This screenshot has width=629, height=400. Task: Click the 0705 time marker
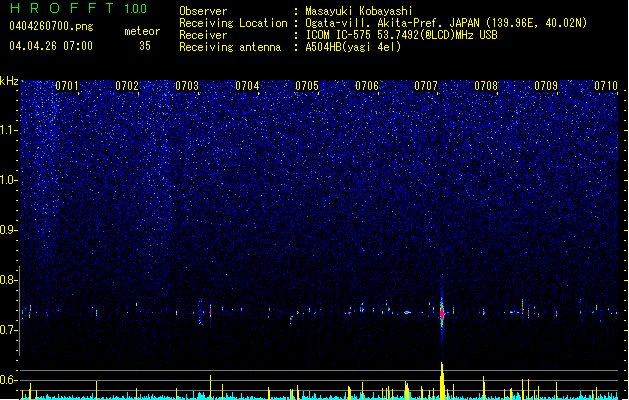(x=307, y=86)
